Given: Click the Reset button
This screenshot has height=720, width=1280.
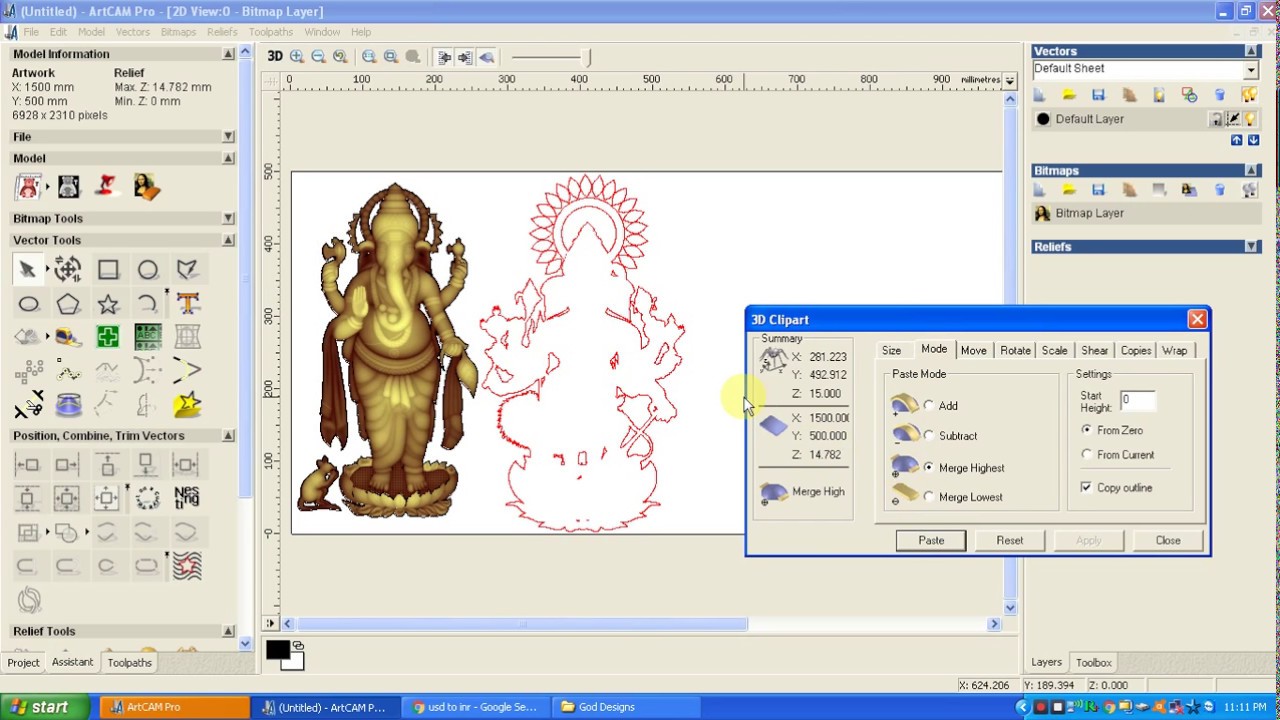Looking at the screenshot, I should [1009, 541].
